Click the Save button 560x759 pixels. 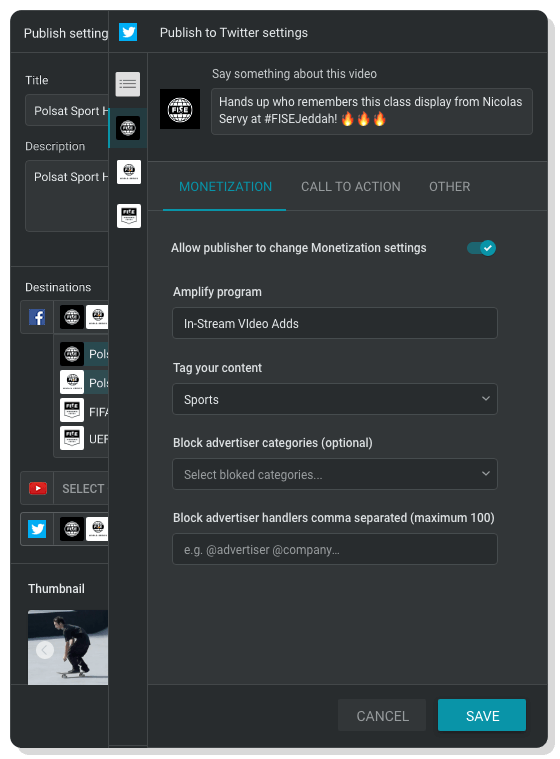point(482,715)
